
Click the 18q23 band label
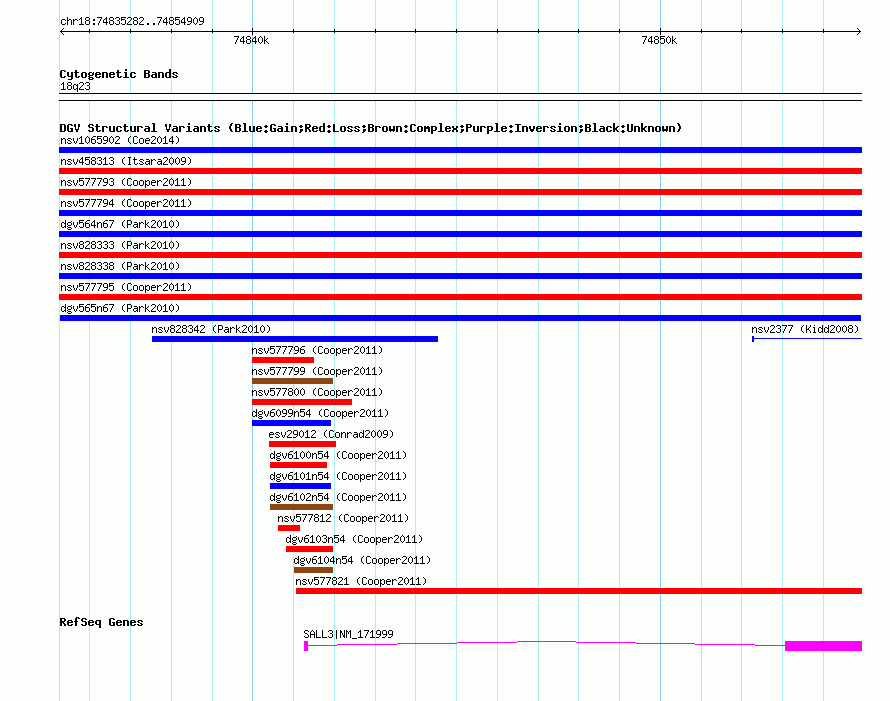pos(75,86)
